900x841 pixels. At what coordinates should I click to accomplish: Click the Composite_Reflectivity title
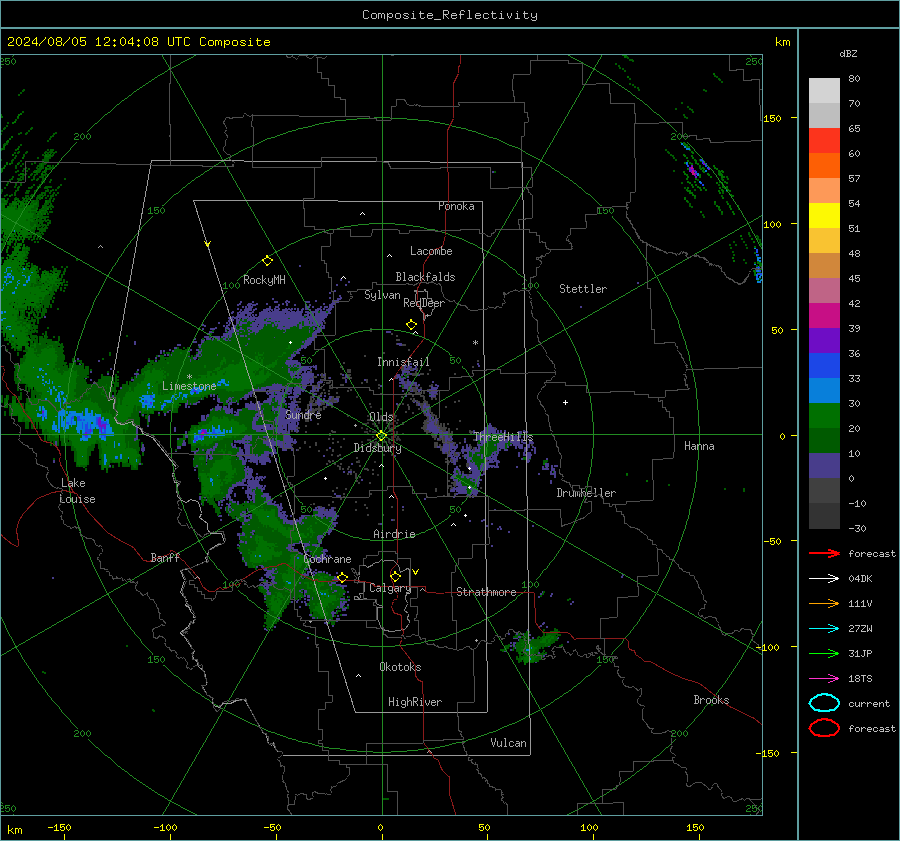pyautogui.click(x=450, y=15)
